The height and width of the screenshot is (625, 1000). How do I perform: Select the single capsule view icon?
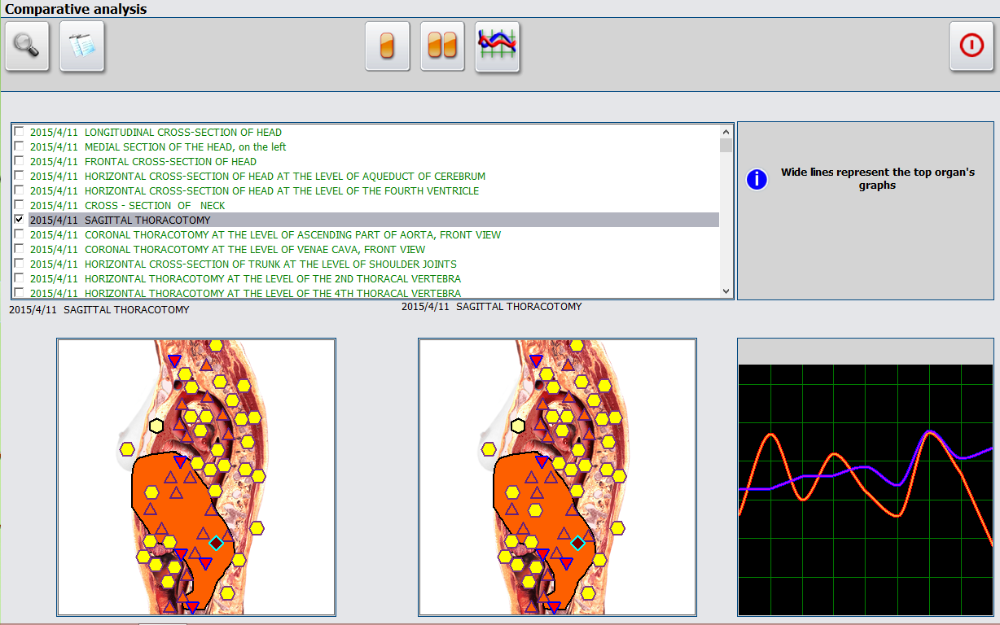387,47
